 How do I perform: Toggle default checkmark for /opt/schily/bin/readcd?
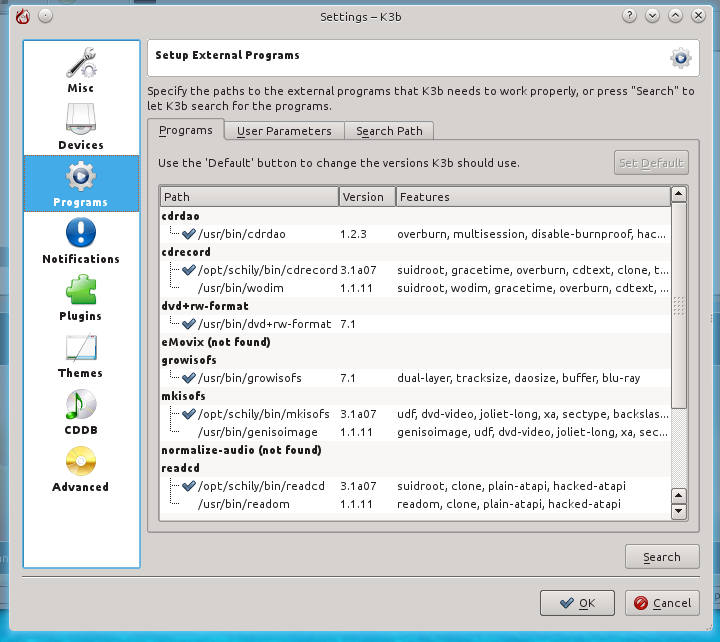point(189,486)
